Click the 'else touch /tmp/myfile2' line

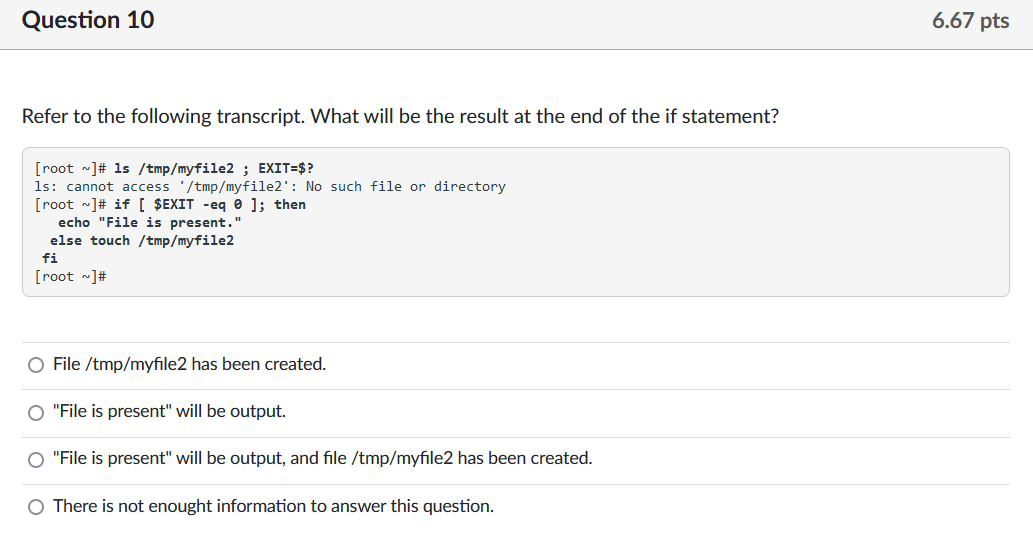[142, 240]
